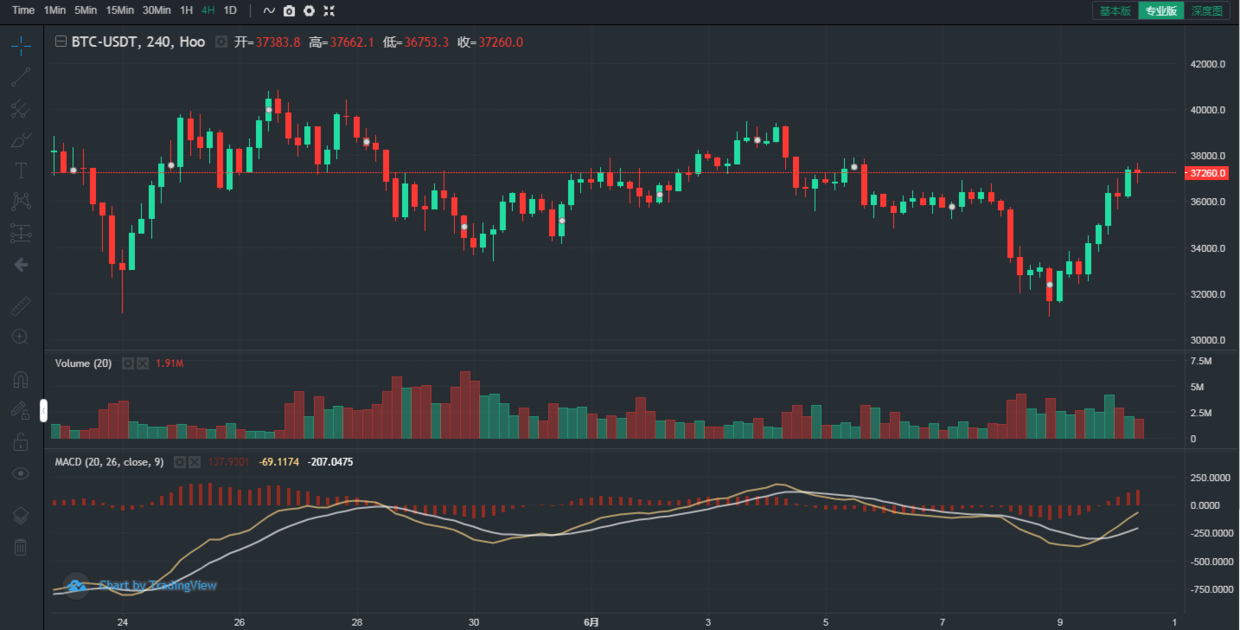
Task: Collapse the left drawing toolbar handle
Action: (x=43, y=410)
